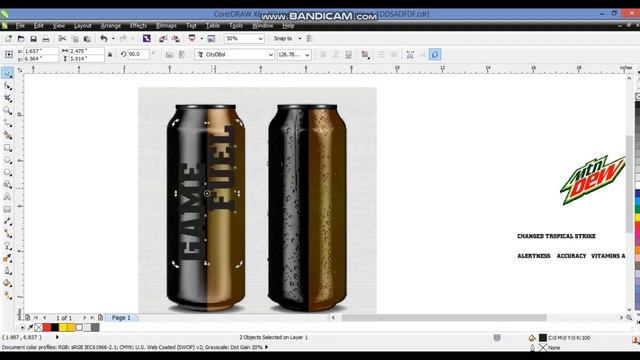Open text alignment options button
This screenshot has width=640, height=360.
(x=365, y=55)
